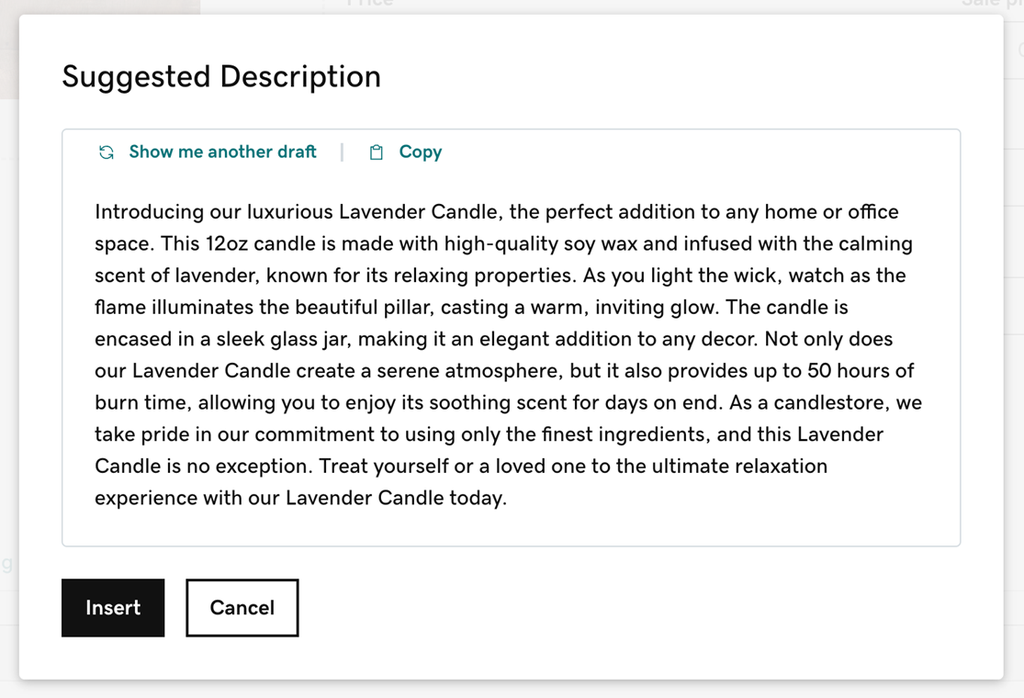Click the 'Suggested Description' dialog heading
This screenshot has width=1024, height=698.
[x=221, y=76]
